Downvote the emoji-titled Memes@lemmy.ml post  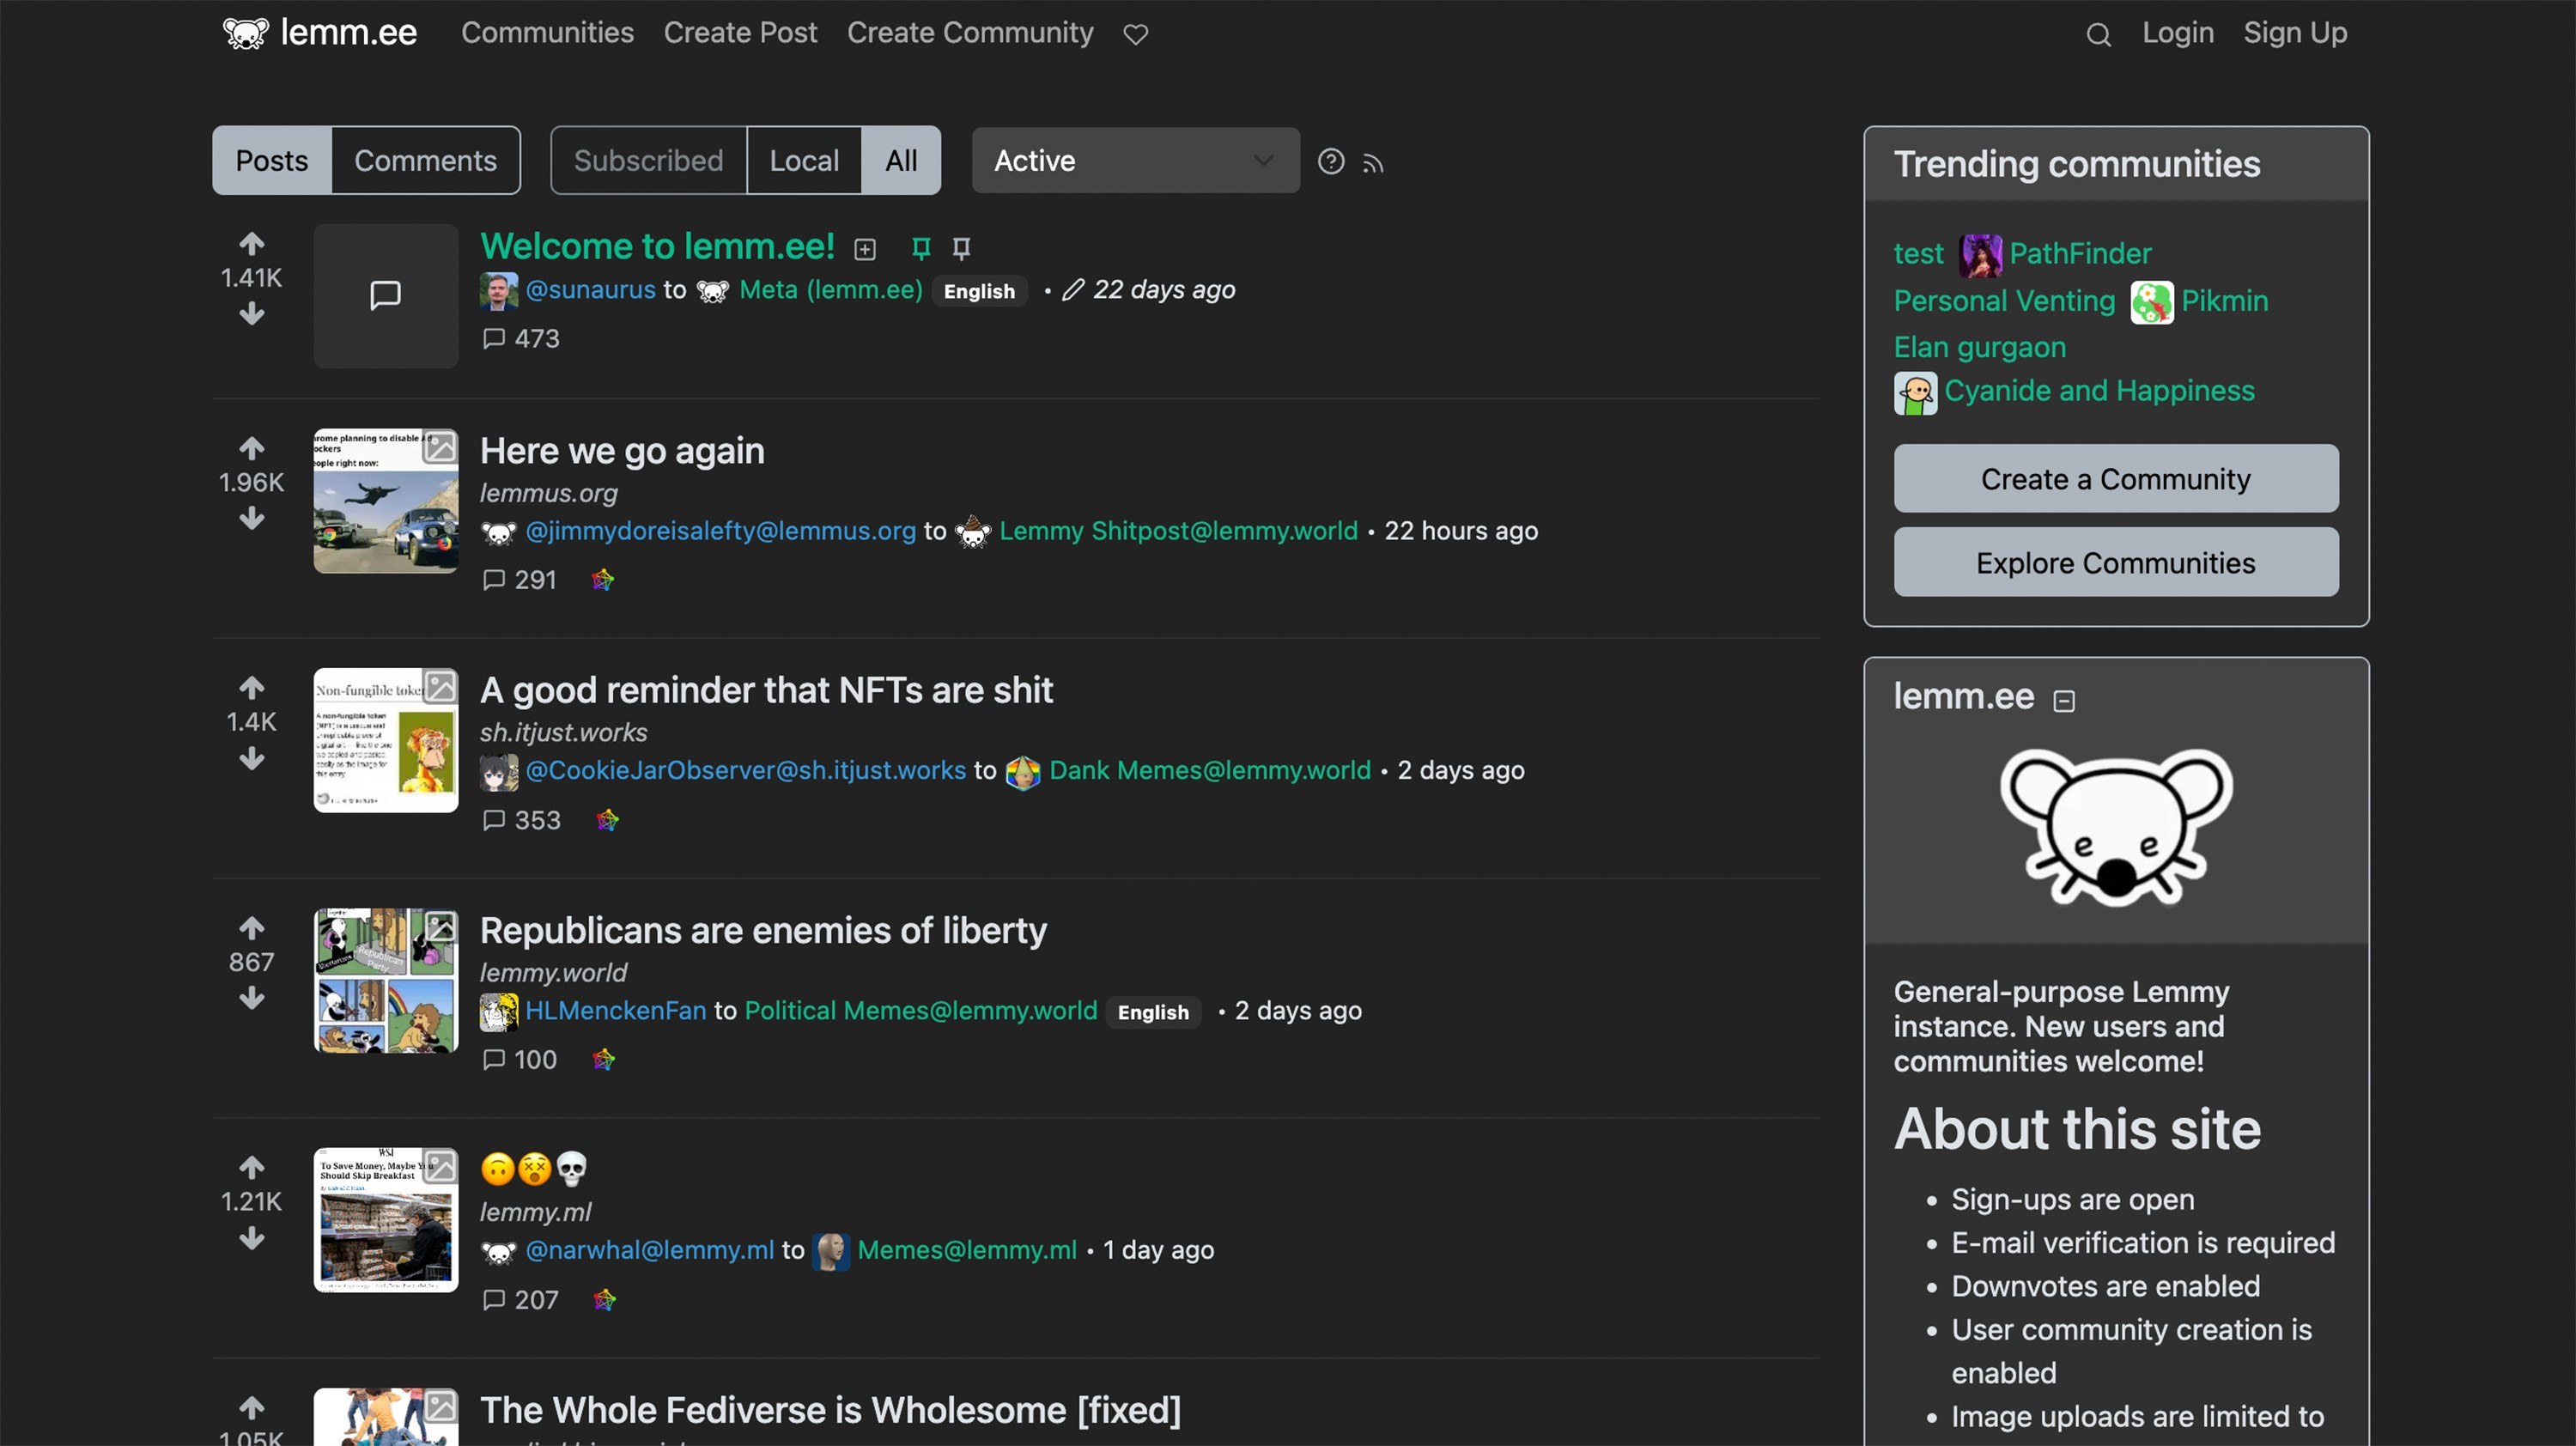click(x=252, y=1239)
